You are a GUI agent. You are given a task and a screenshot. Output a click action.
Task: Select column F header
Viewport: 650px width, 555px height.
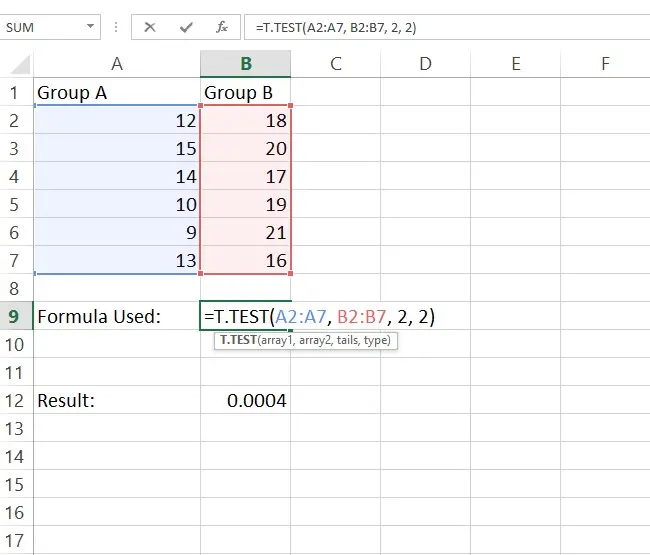[605, 64]
